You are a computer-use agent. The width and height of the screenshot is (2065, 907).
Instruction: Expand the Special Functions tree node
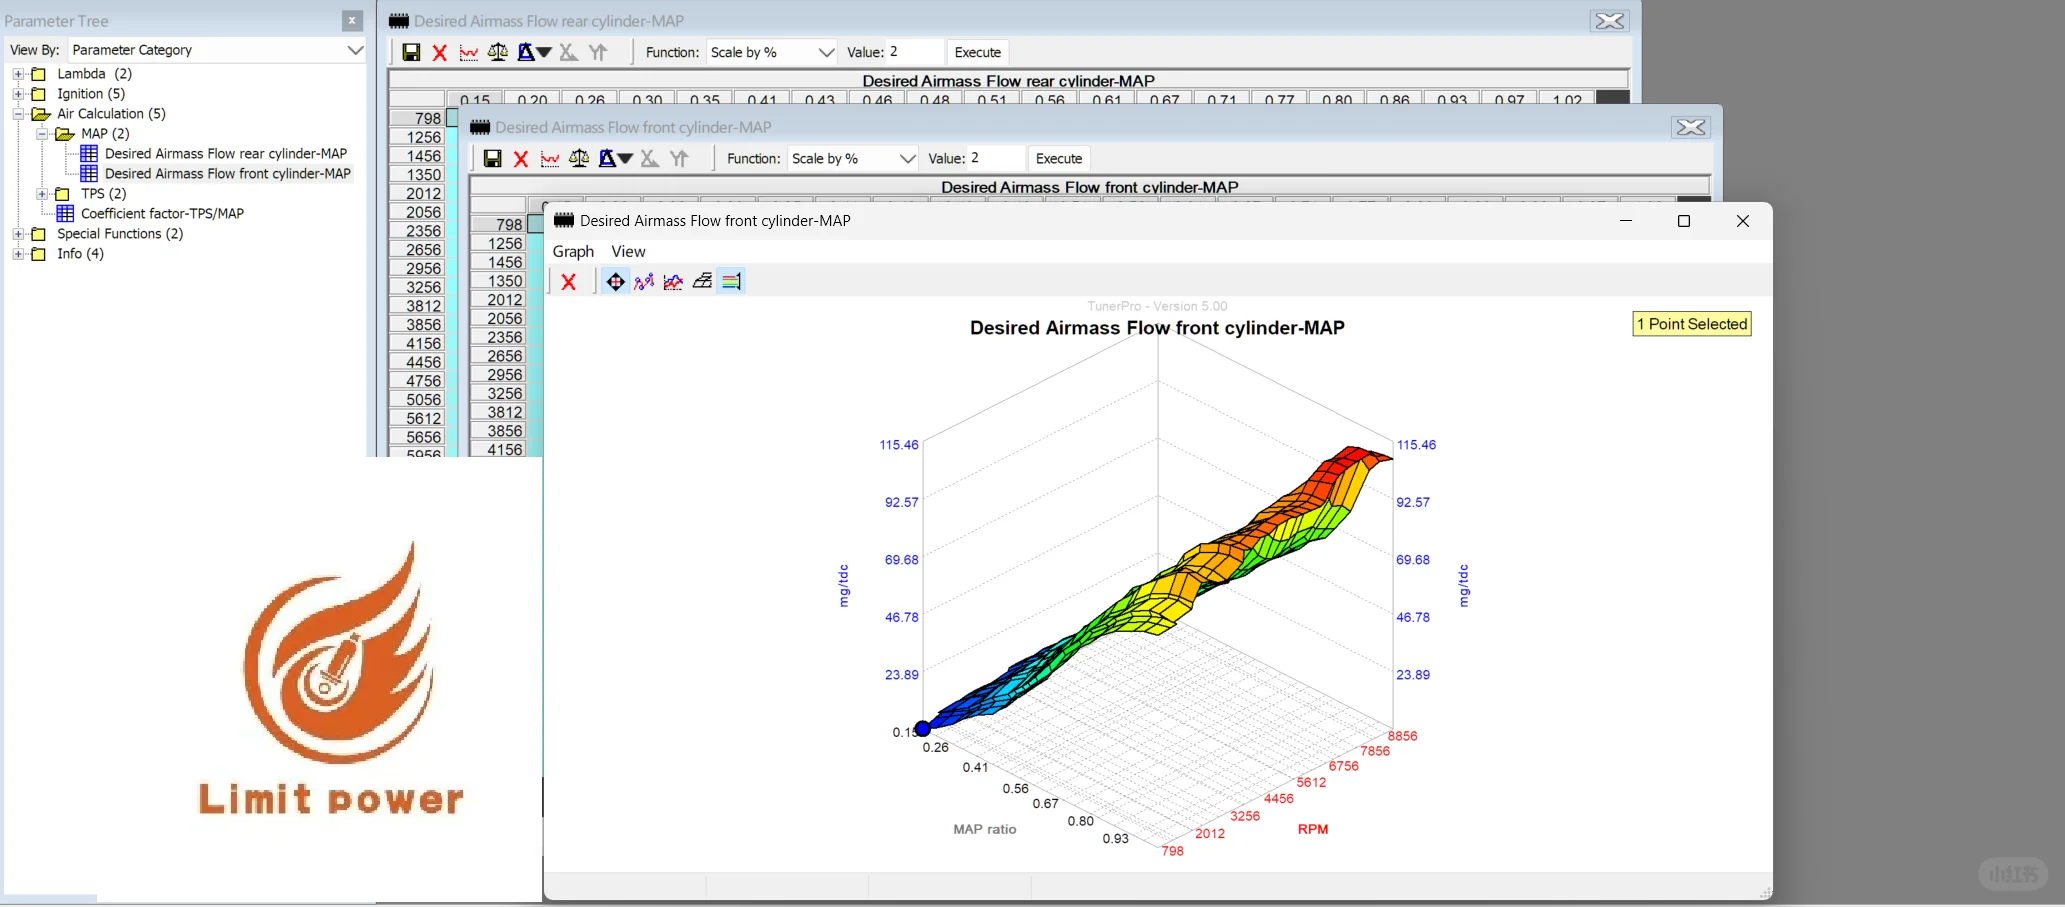[18, 234]
